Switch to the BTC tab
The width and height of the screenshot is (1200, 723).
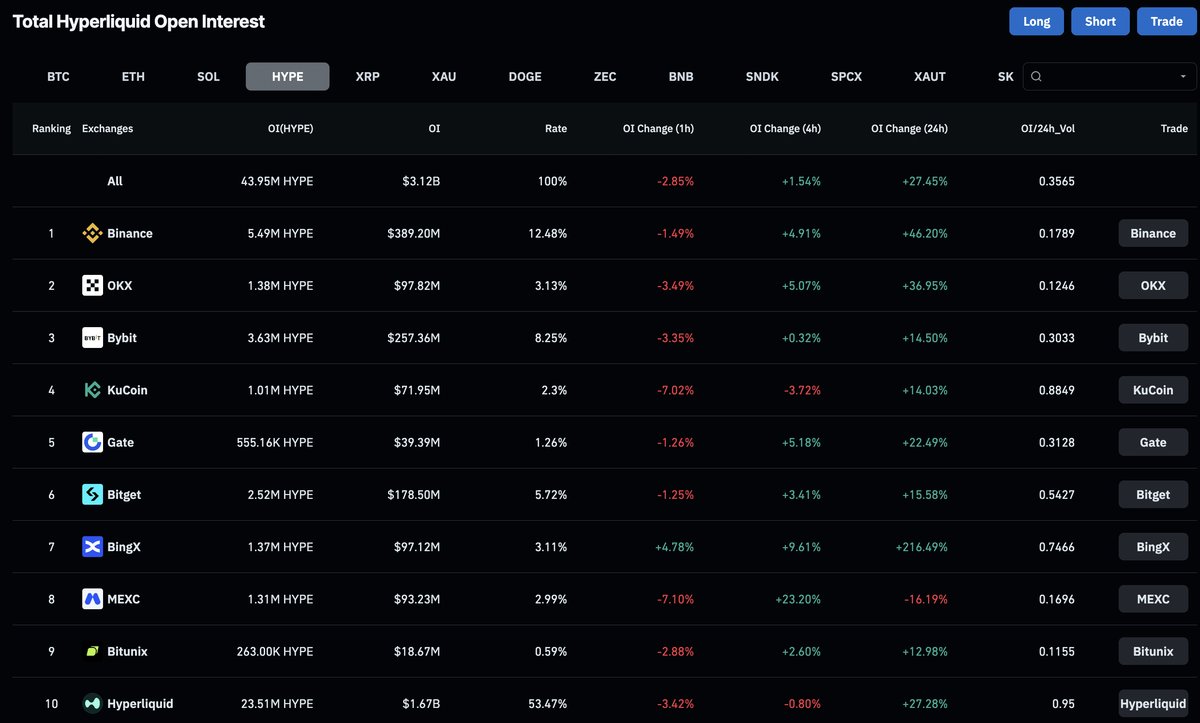pos(58,76)
